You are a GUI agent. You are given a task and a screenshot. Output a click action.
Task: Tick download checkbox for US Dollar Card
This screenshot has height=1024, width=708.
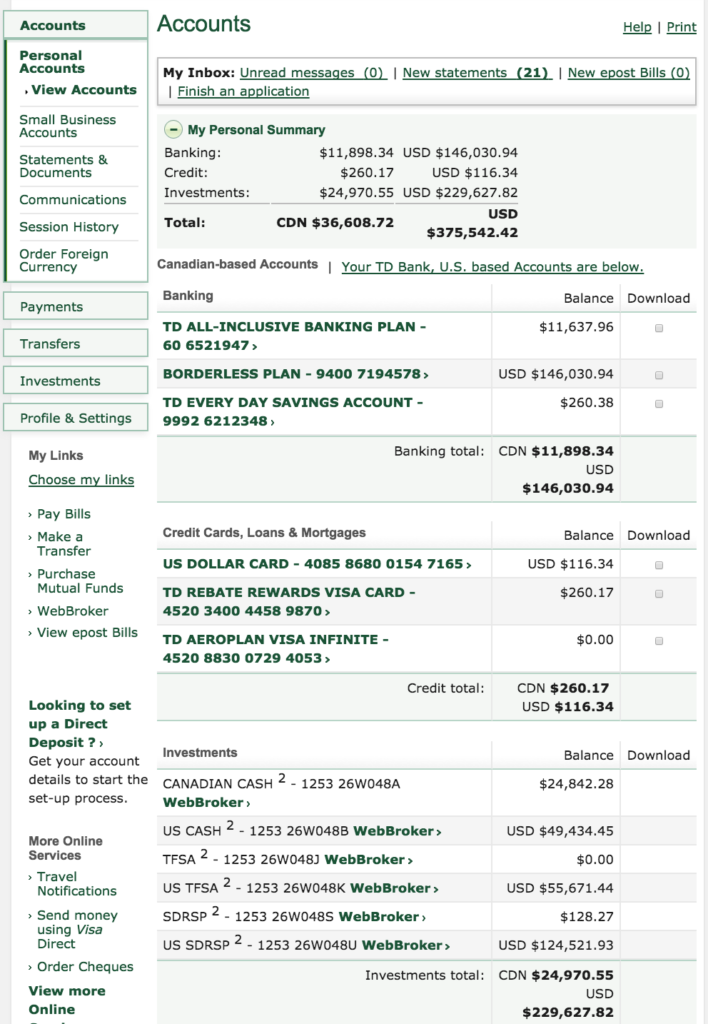659,565
